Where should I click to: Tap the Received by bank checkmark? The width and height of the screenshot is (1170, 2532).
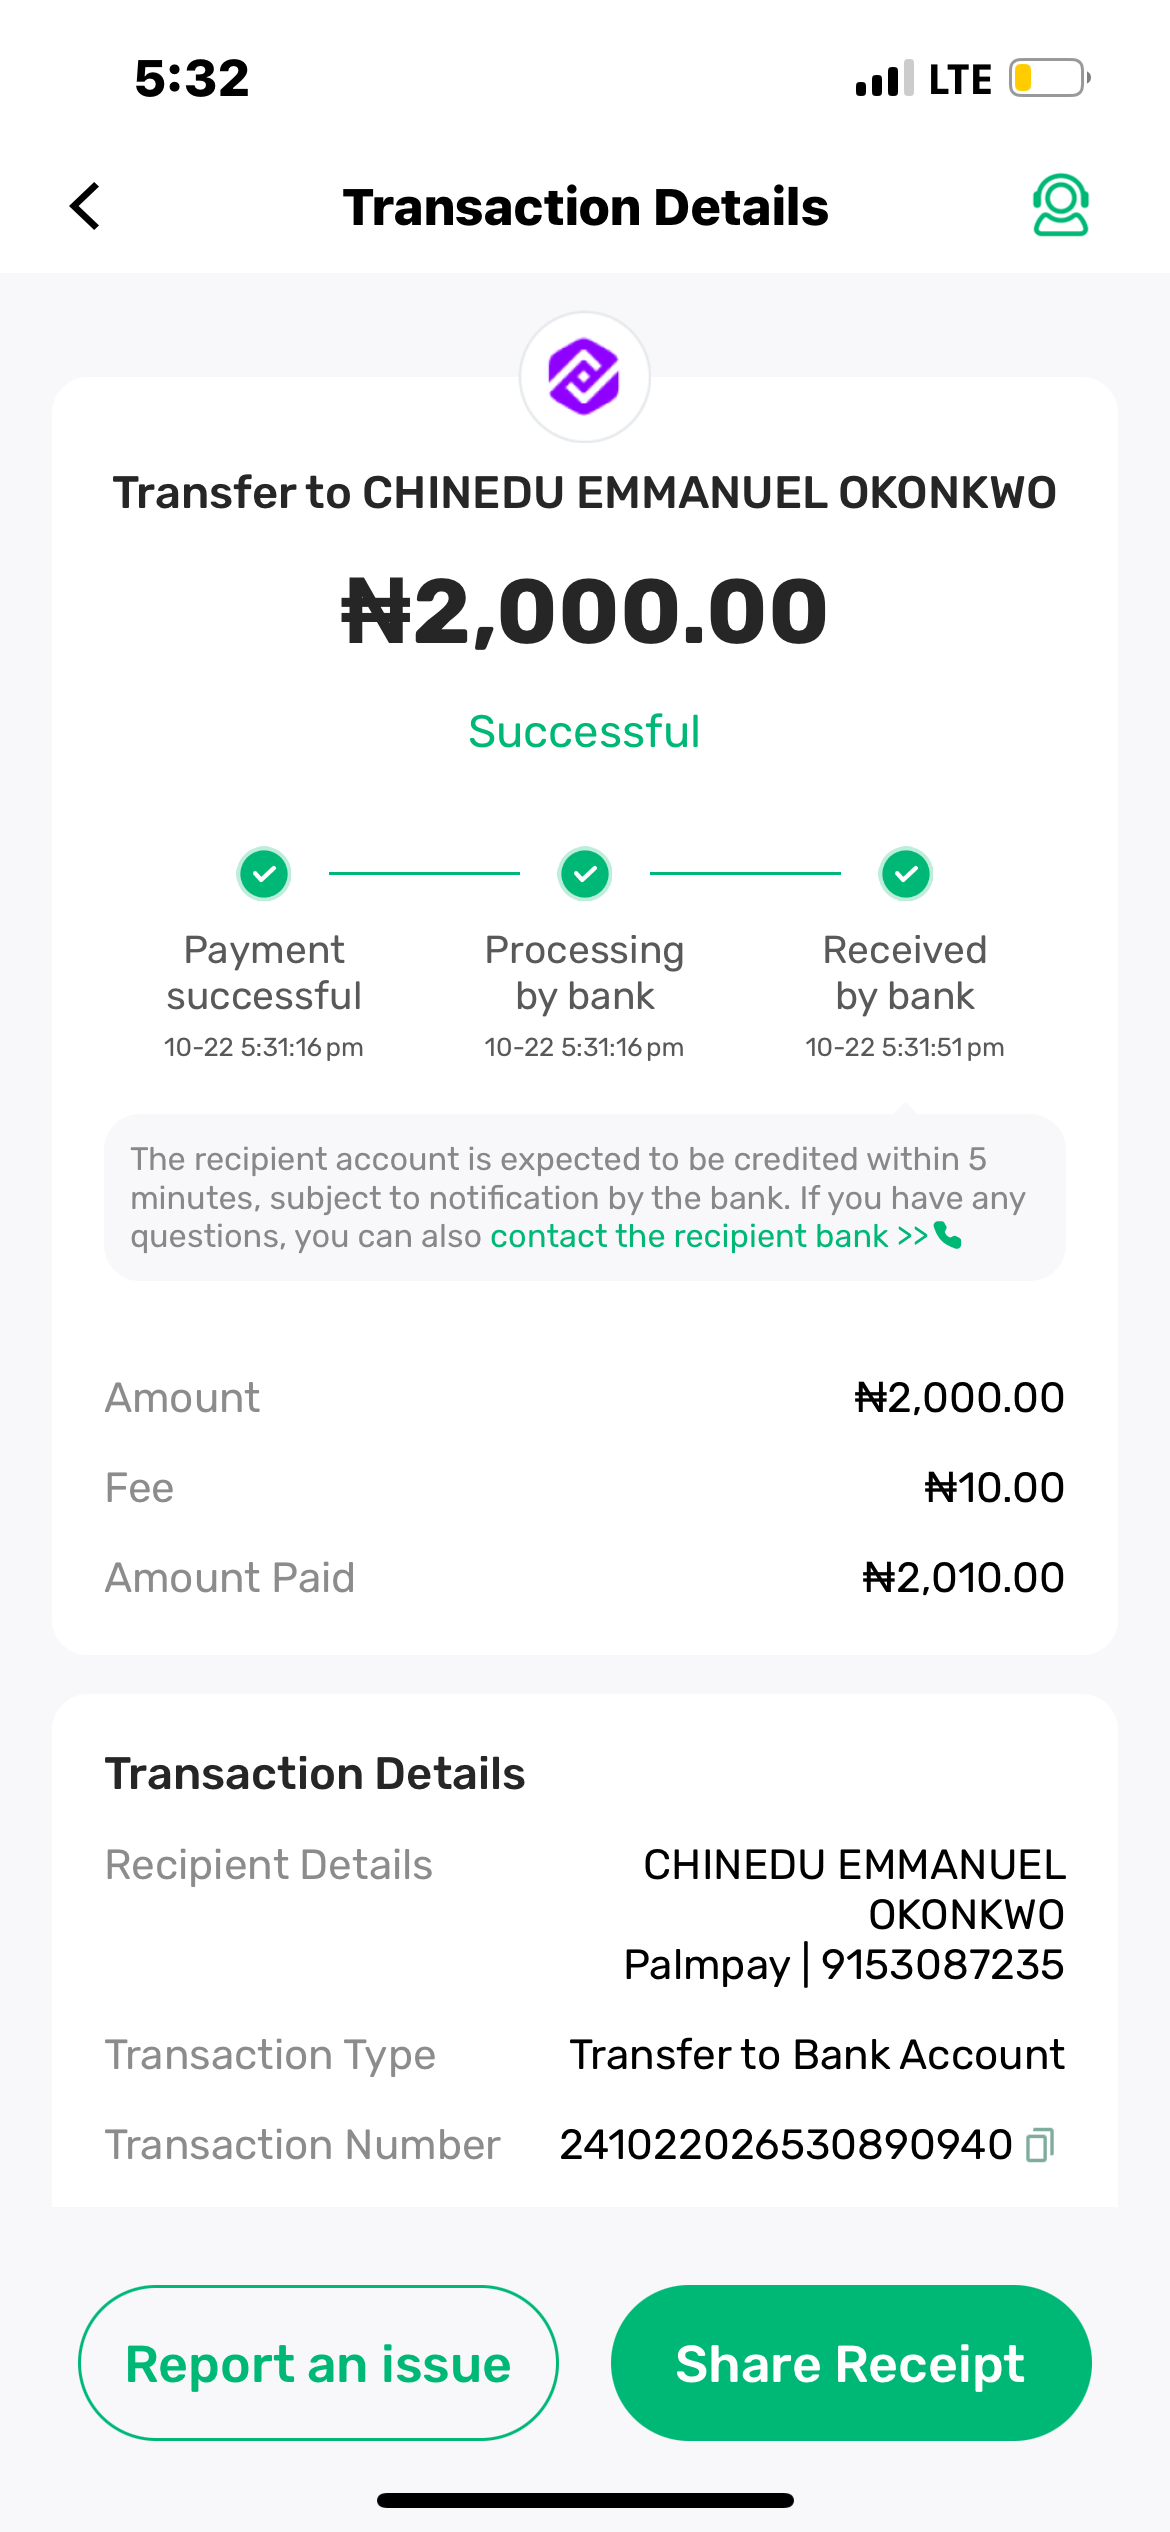tap(905, 874)
